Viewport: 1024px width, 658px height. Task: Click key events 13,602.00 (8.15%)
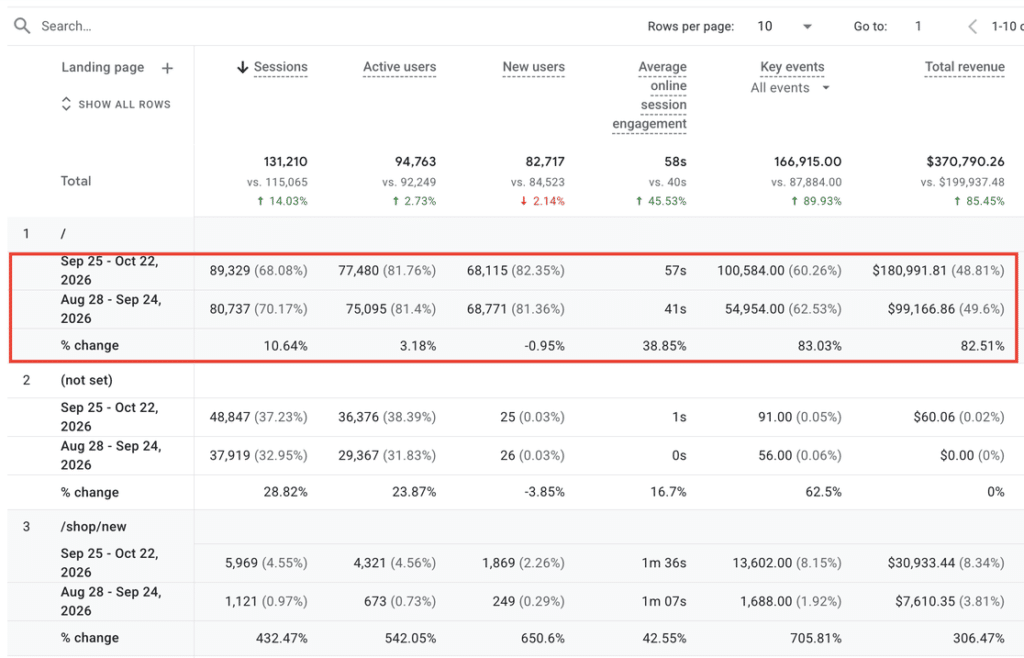(x=787, y=563)
